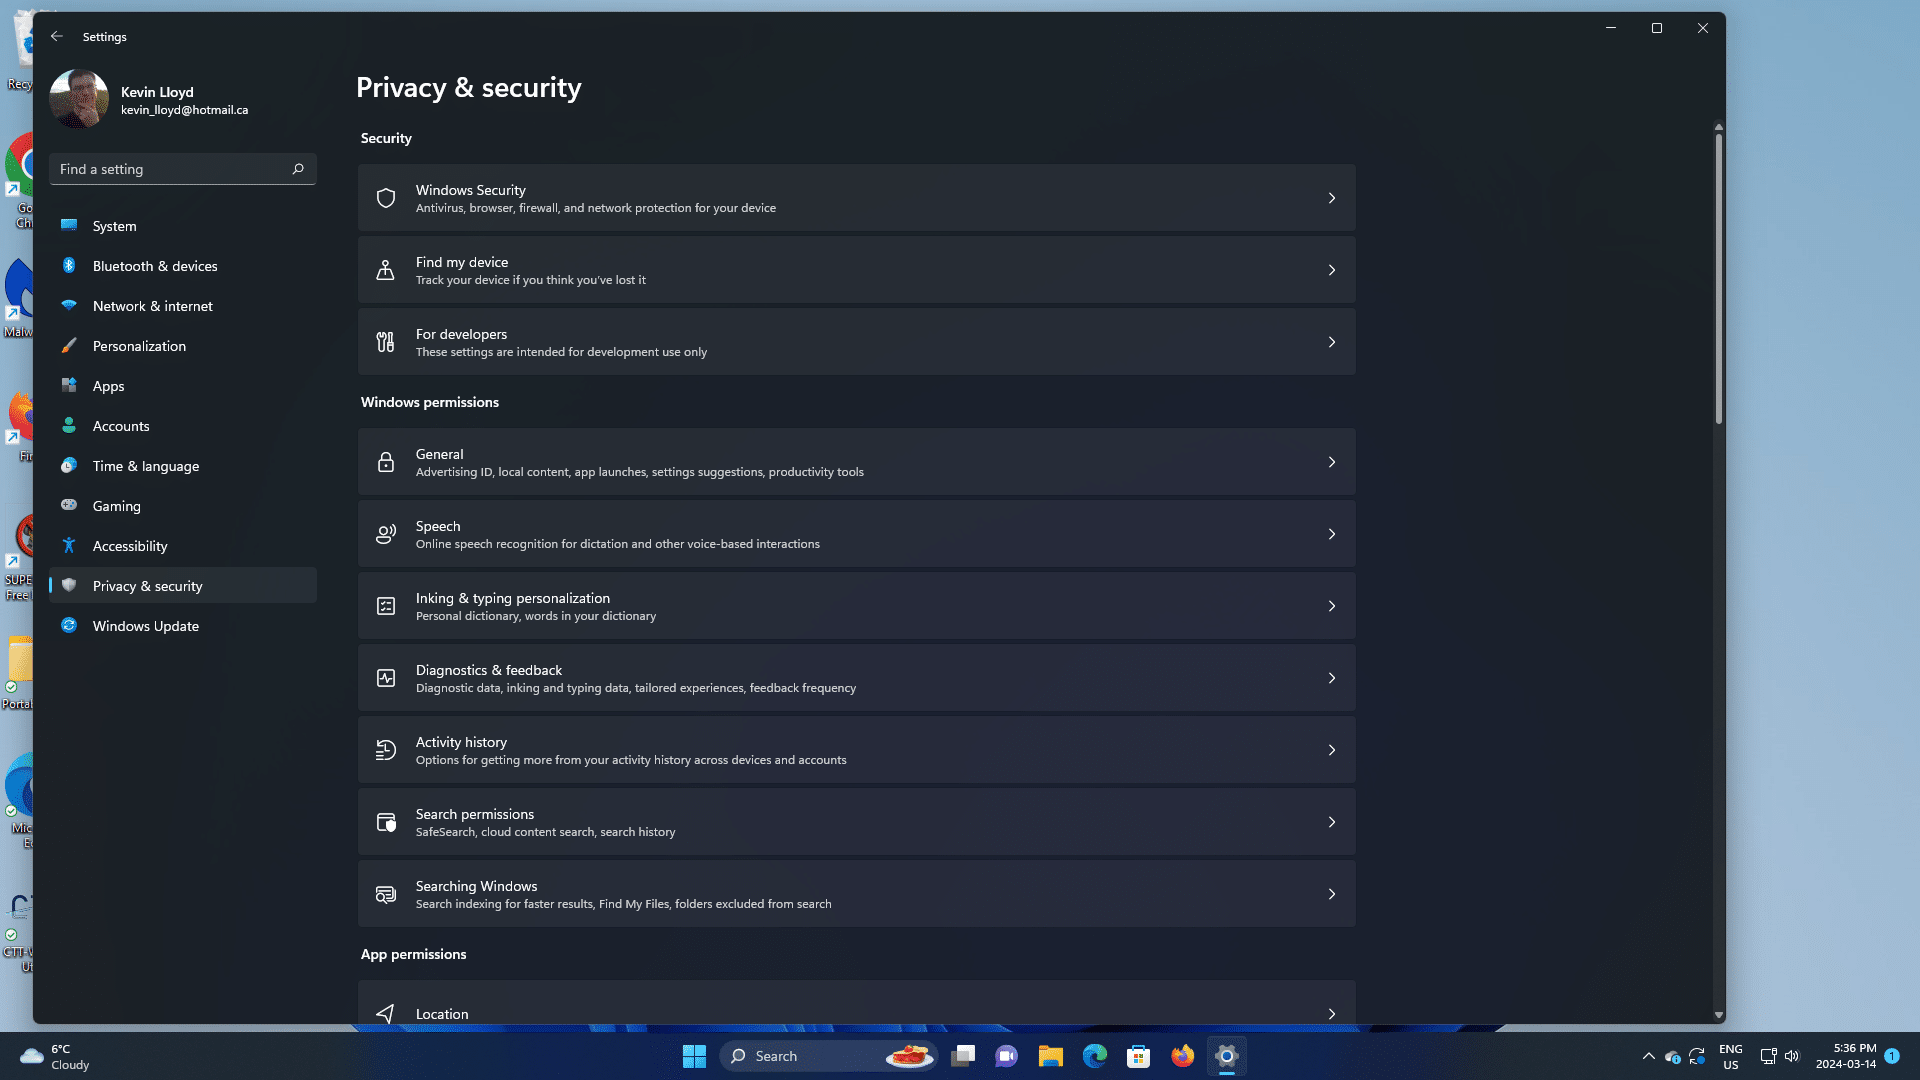Viewport: 1920px width, 1080px height.
Task: Click the volume icon in system tray
Action: [1791, 1055]
